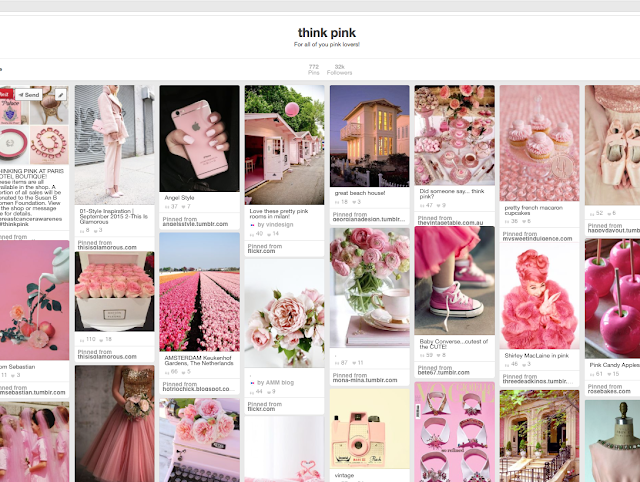Click the red Pin it button on the first pin
This screenshot has width=640, height=482.
(x=6, y=95)
